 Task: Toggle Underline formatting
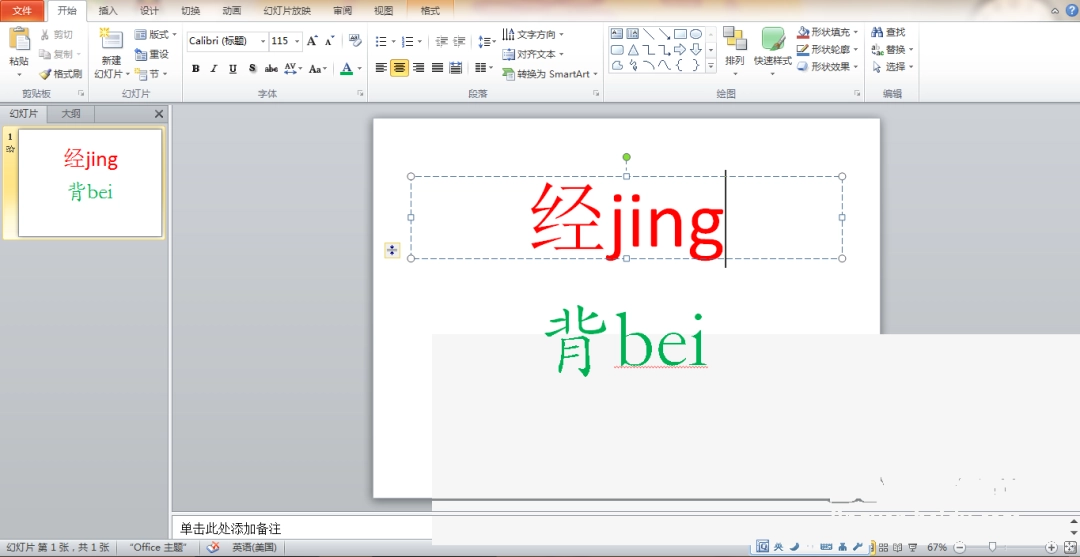233,68
